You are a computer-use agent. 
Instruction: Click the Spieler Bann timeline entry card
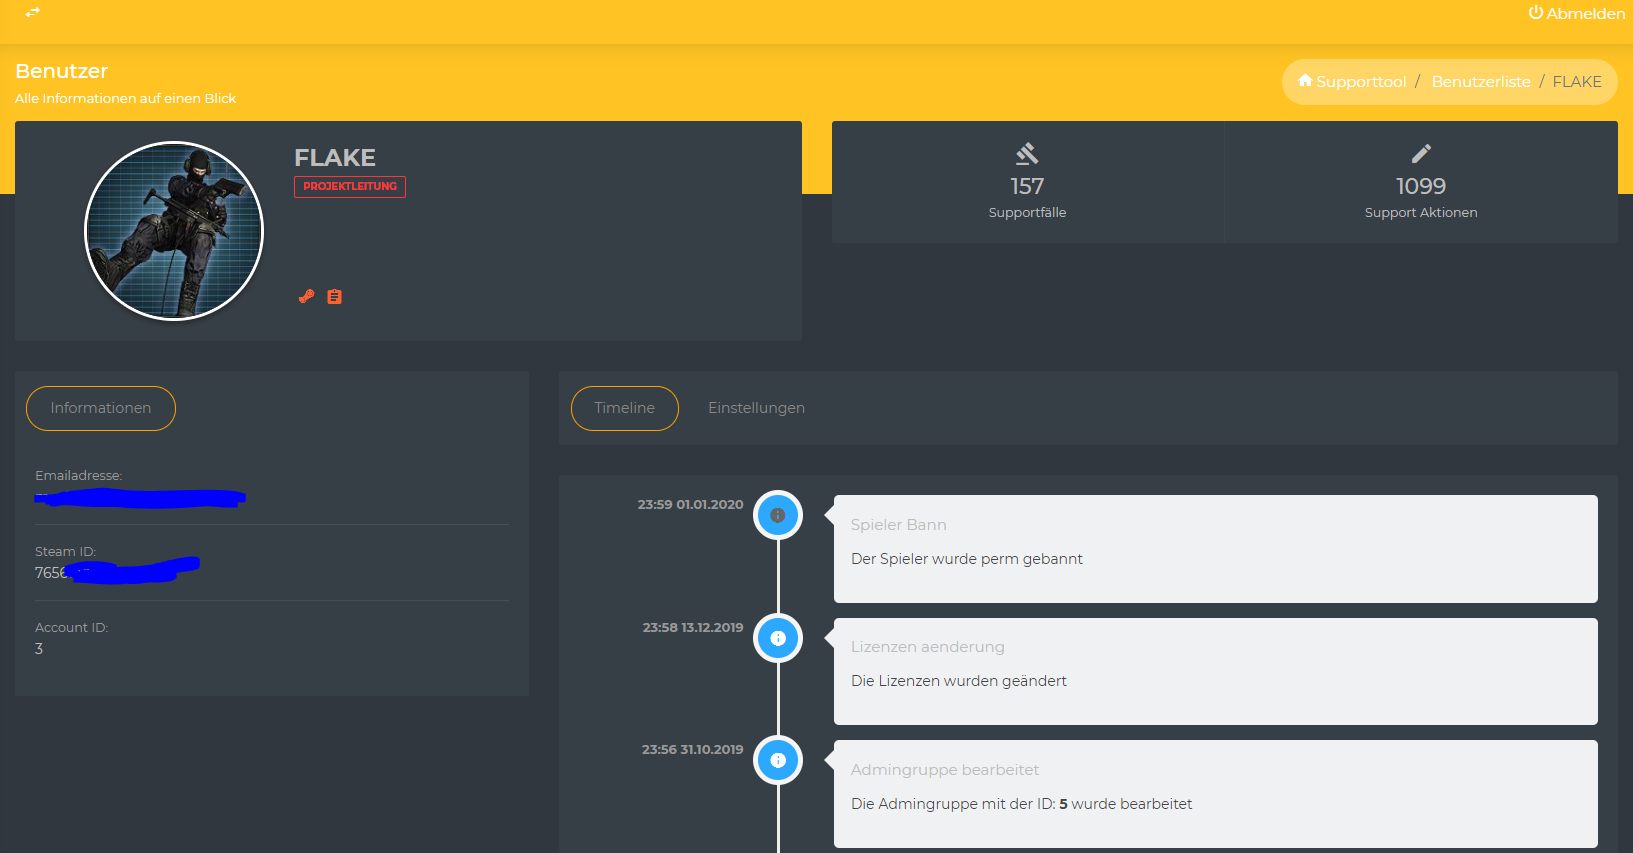pos(1215,548)
